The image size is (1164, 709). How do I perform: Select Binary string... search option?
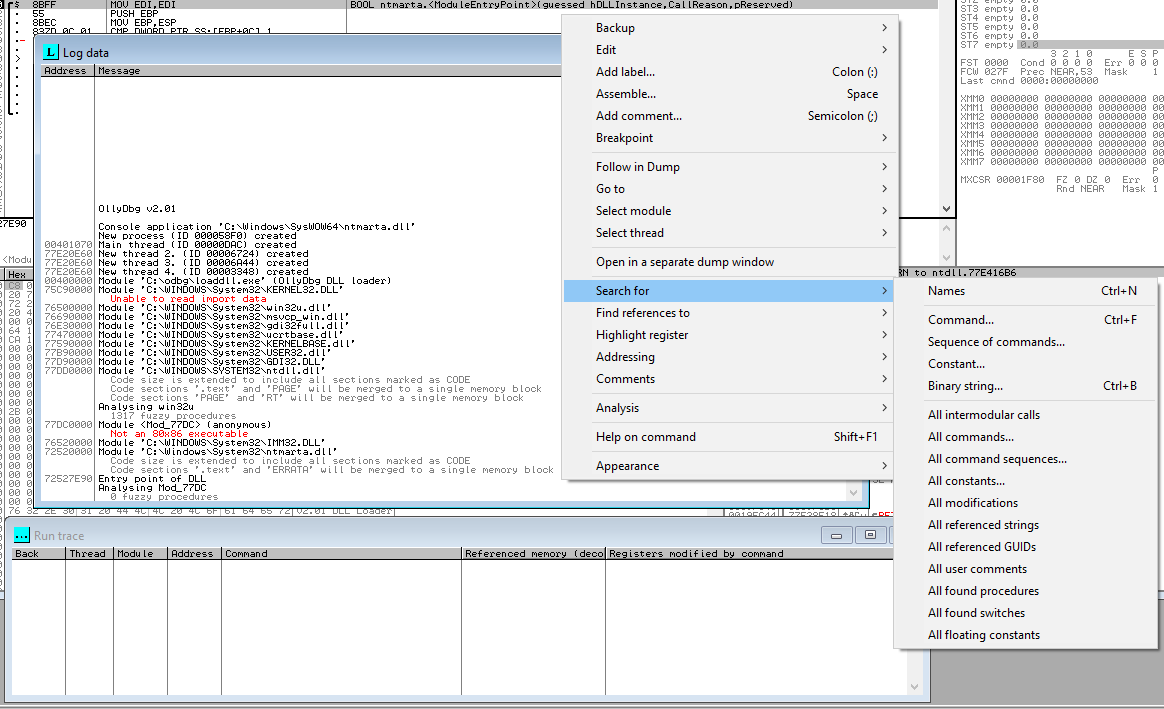click(1026, 386)
